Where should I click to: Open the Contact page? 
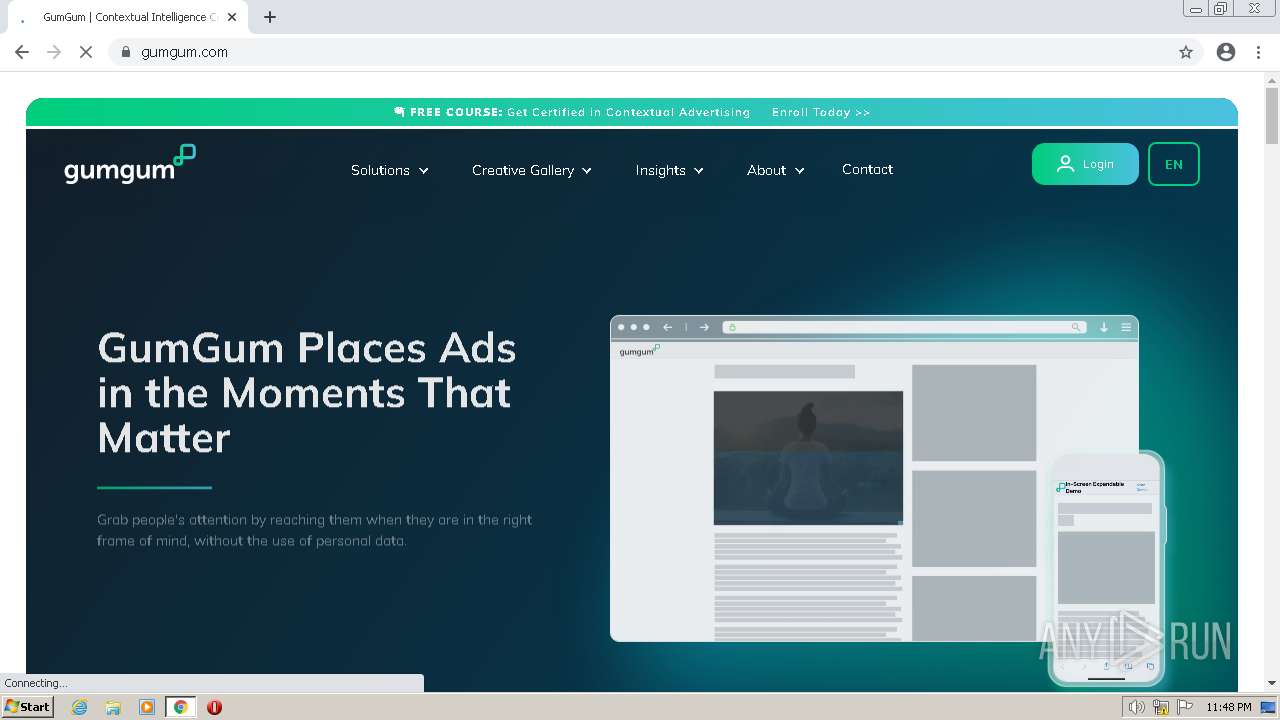867,169
